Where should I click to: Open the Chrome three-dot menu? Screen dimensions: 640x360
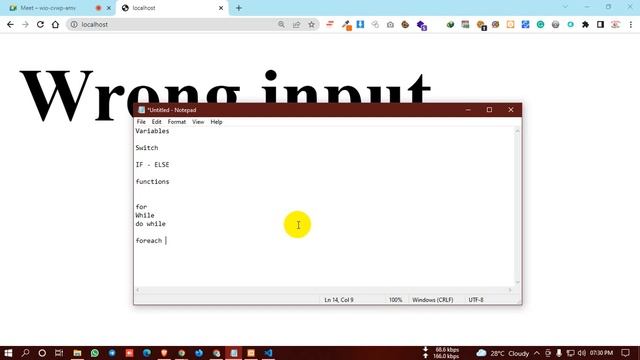coord(631,24)
